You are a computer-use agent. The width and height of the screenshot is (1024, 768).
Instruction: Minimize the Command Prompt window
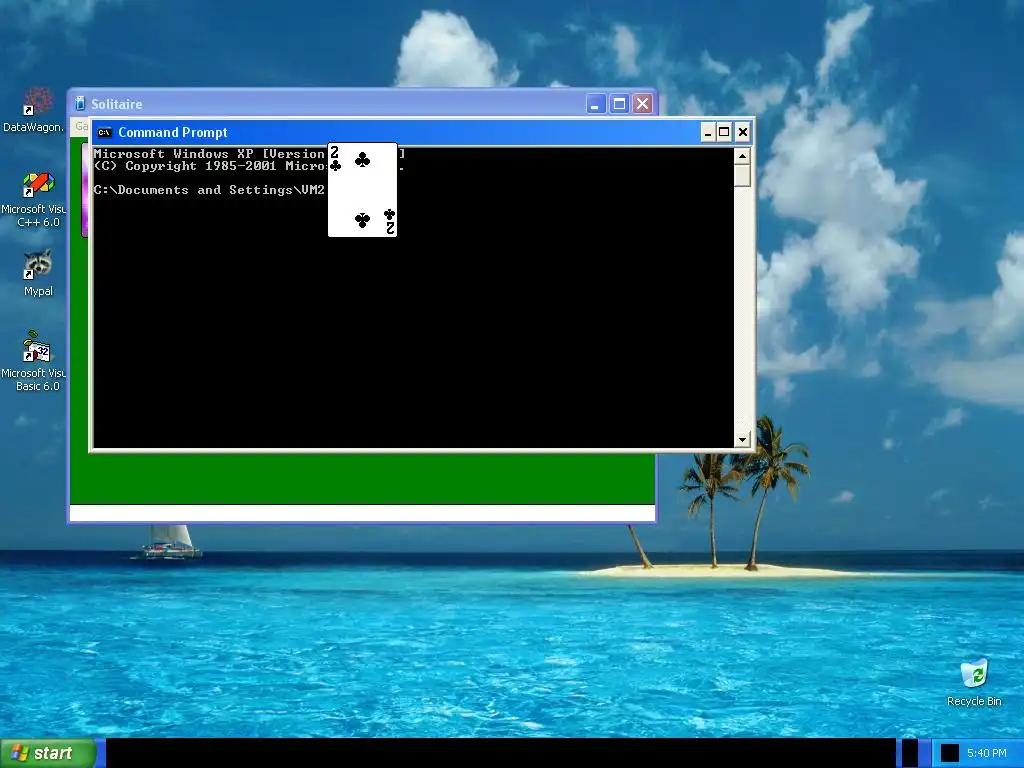click(x=708, y=133)
